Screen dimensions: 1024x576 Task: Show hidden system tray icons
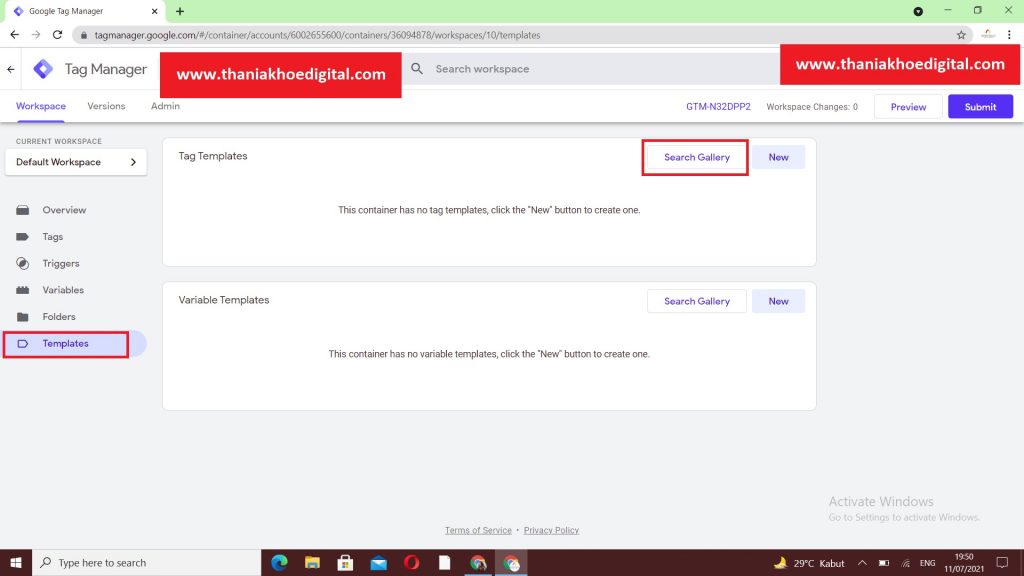862,563
